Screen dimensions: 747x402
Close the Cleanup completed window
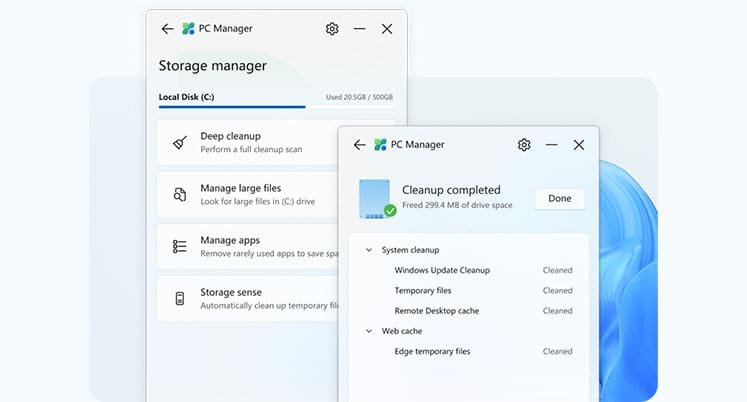coord(579,145)
